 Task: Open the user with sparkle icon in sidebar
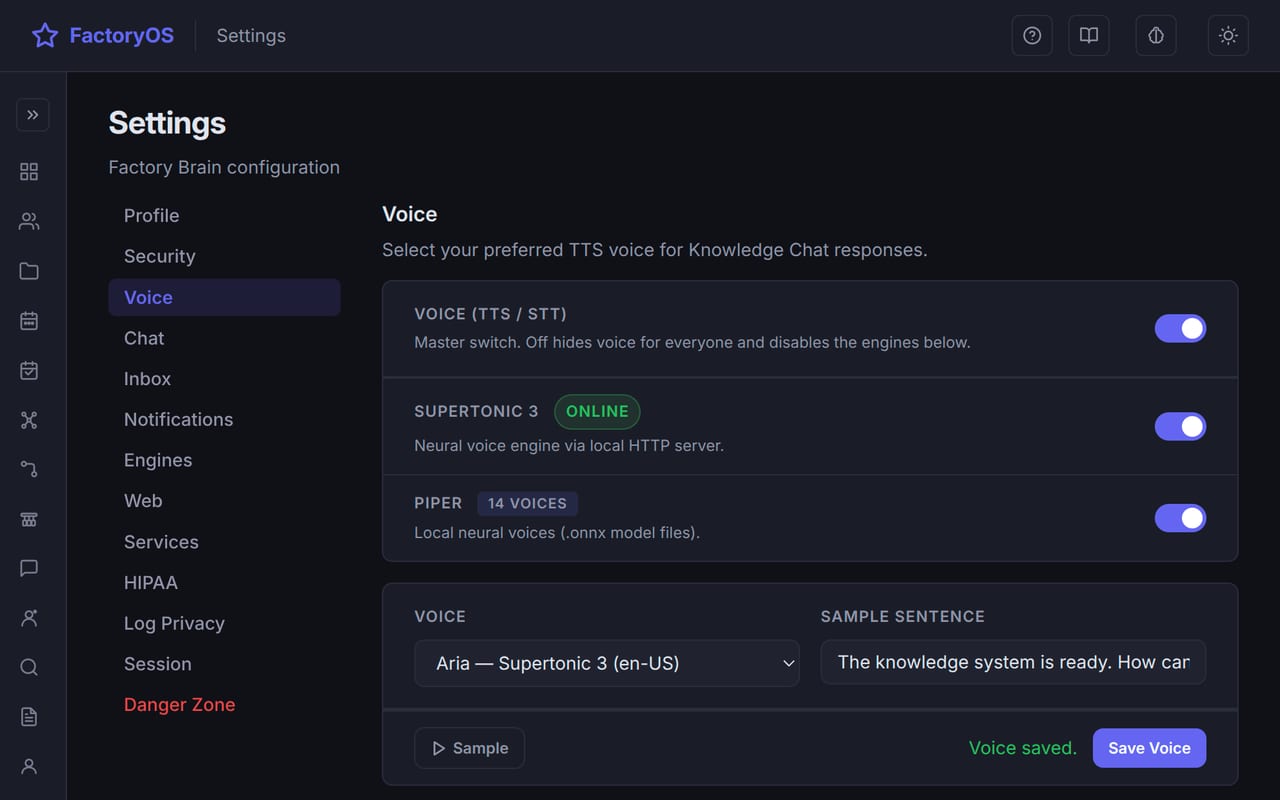pyautogui.click(x=29, y=618)
